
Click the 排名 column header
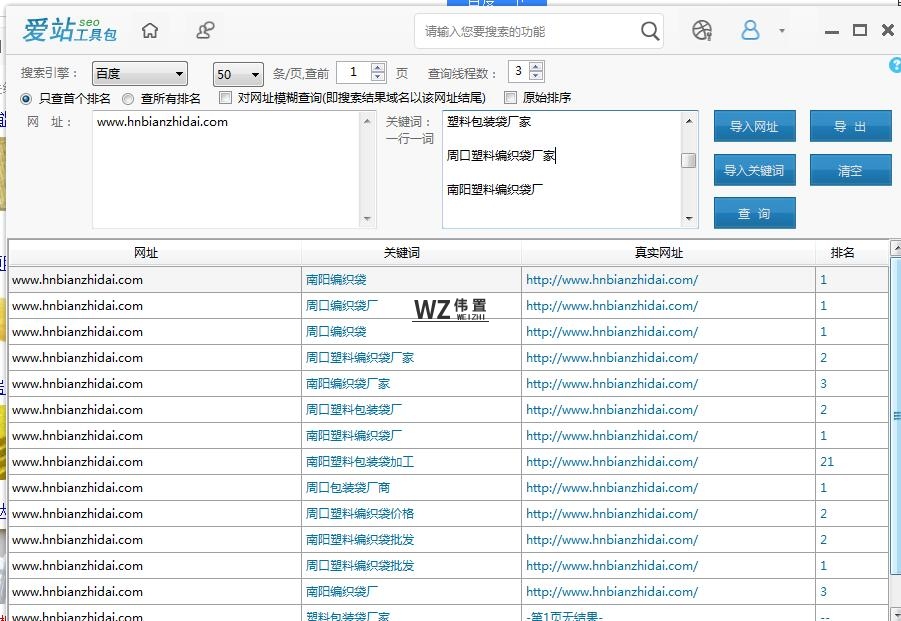click(x=842, y=253)
